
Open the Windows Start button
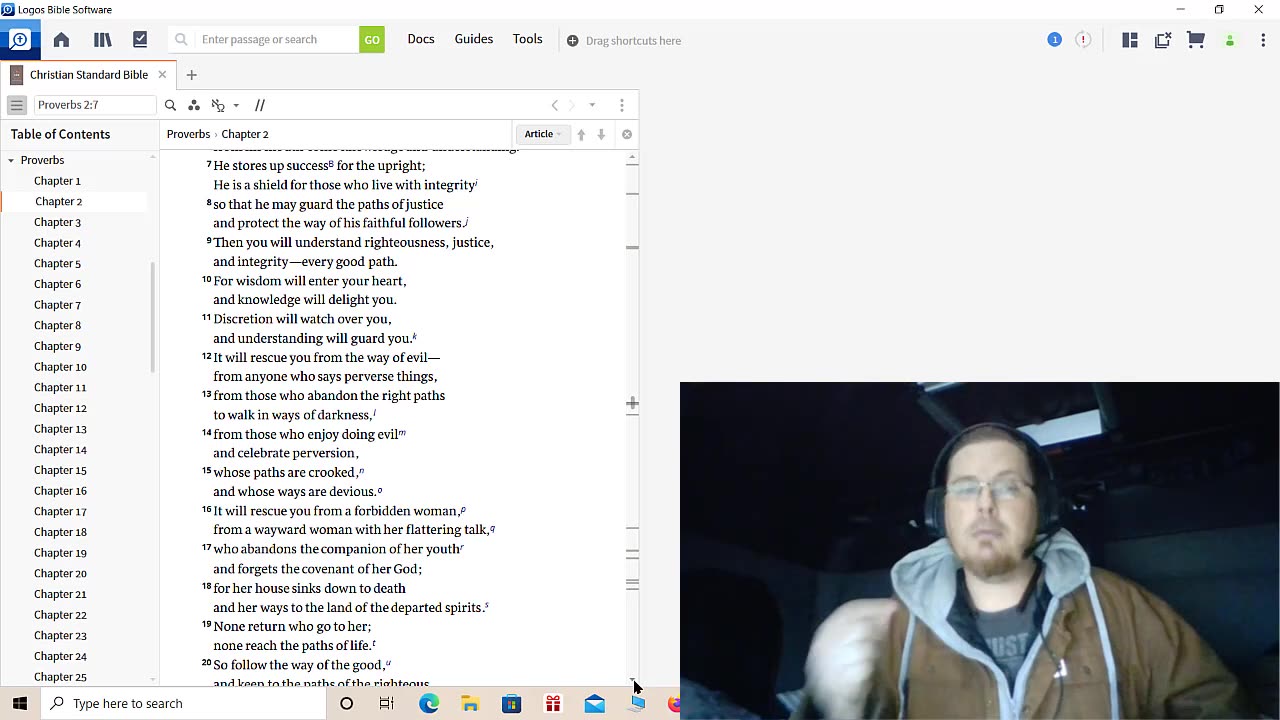click(x=20, y=703)
